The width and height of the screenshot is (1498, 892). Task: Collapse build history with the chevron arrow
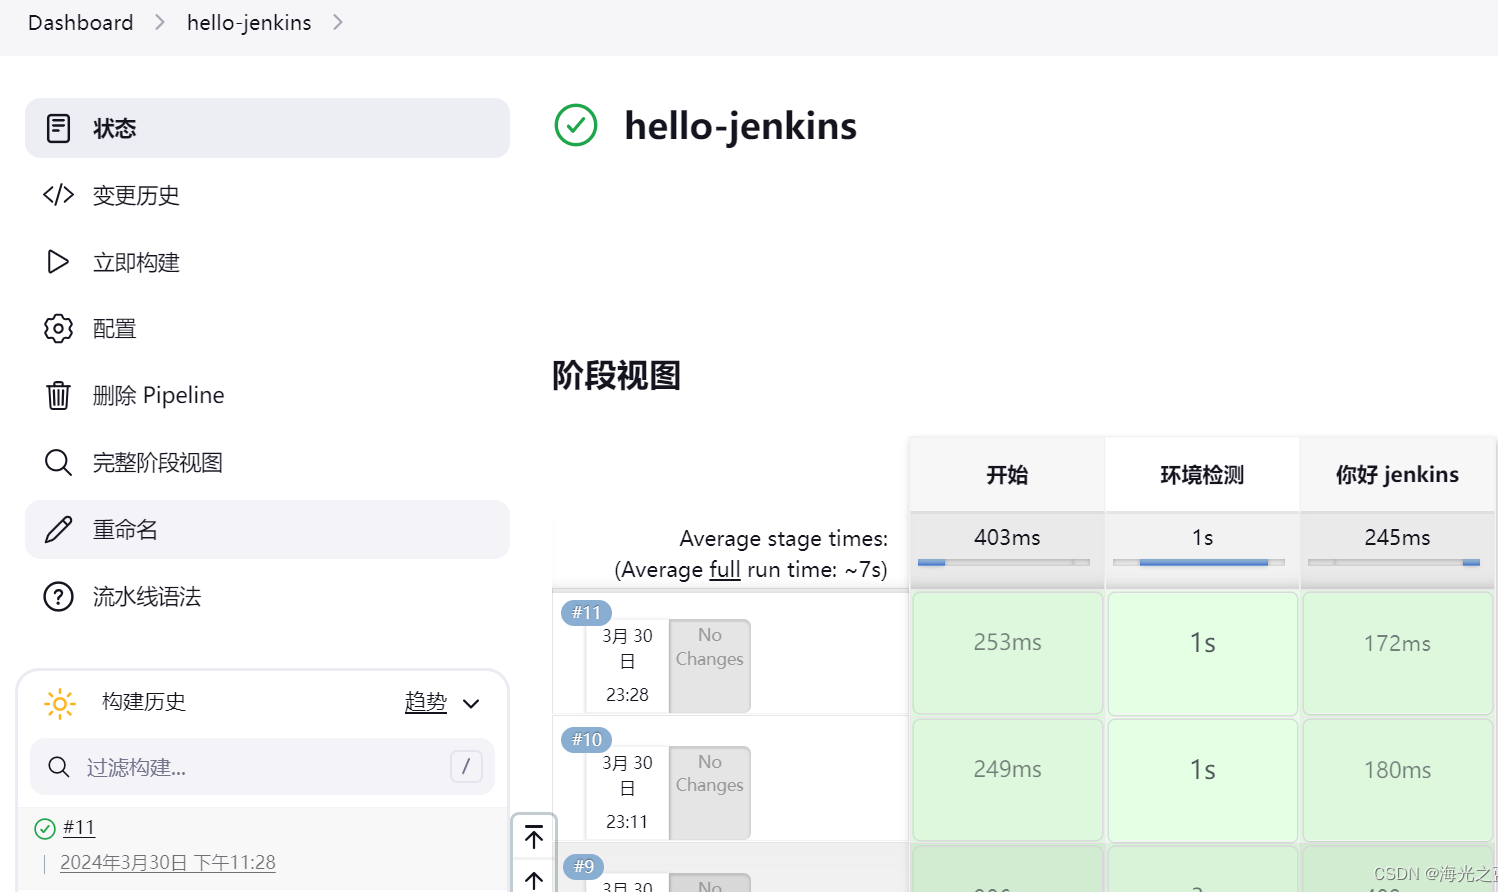pyautogui.click(x=471, y=704)
